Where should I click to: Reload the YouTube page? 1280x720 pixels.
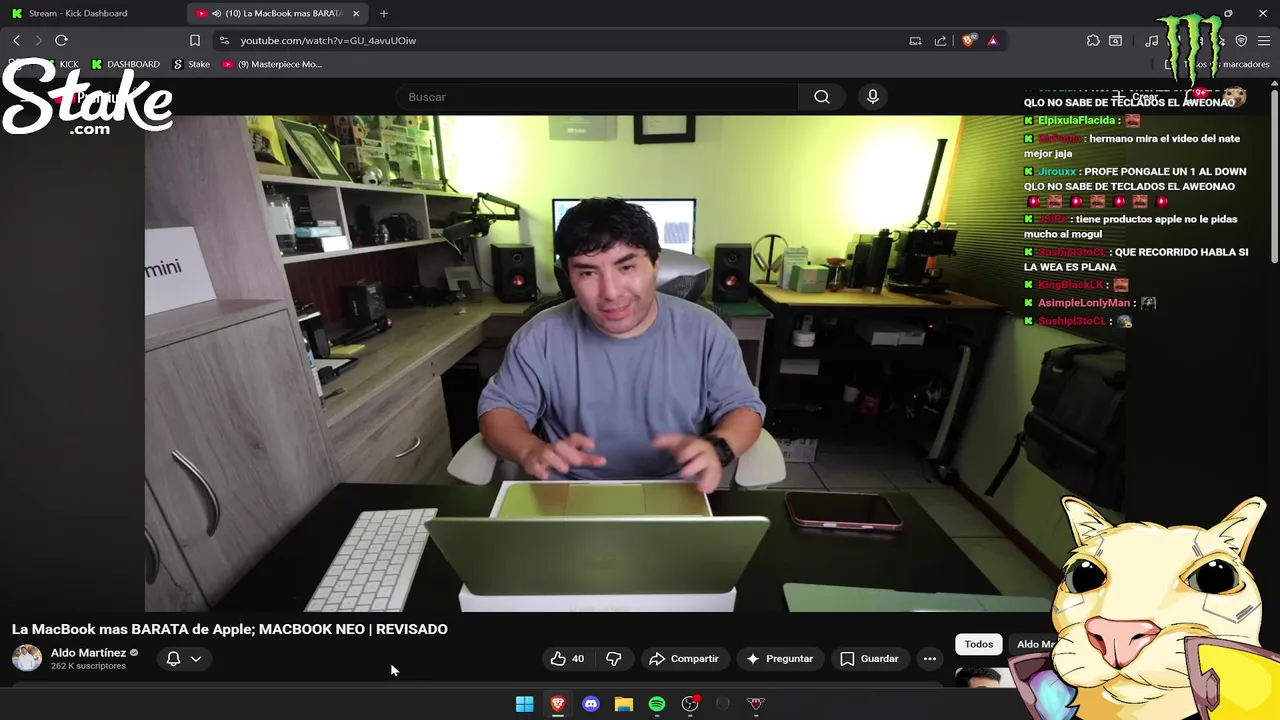61,40
